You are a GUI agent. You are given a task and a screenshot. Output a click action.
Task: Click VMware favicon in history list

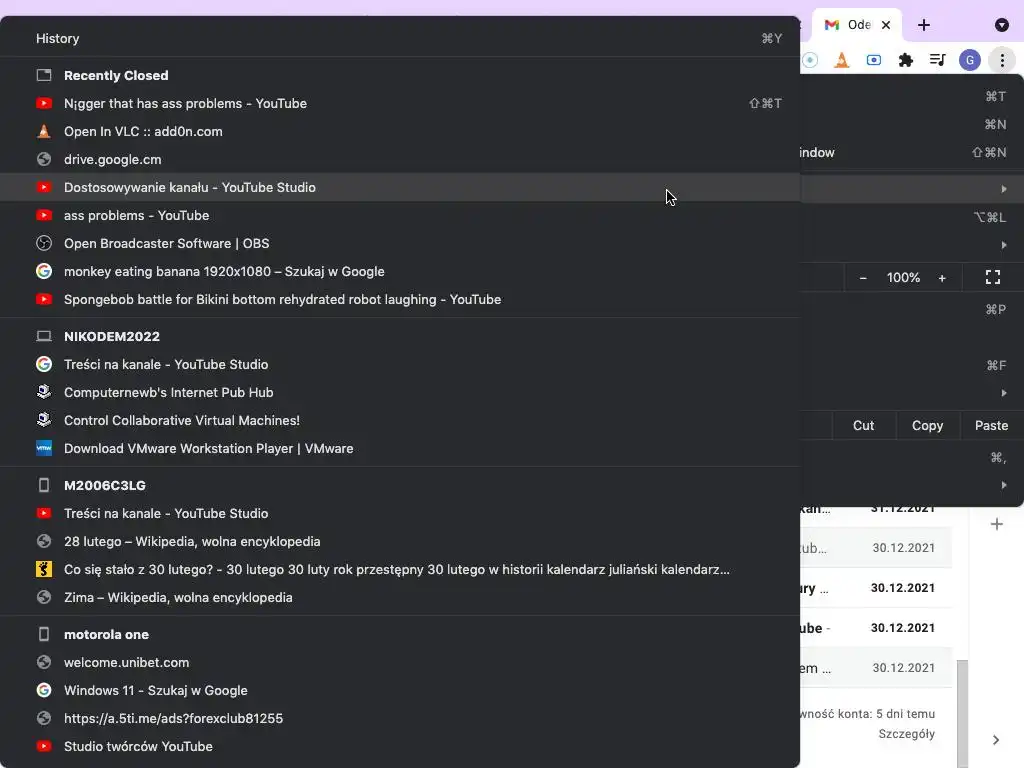pyautogui.click(x=44, y=449)
